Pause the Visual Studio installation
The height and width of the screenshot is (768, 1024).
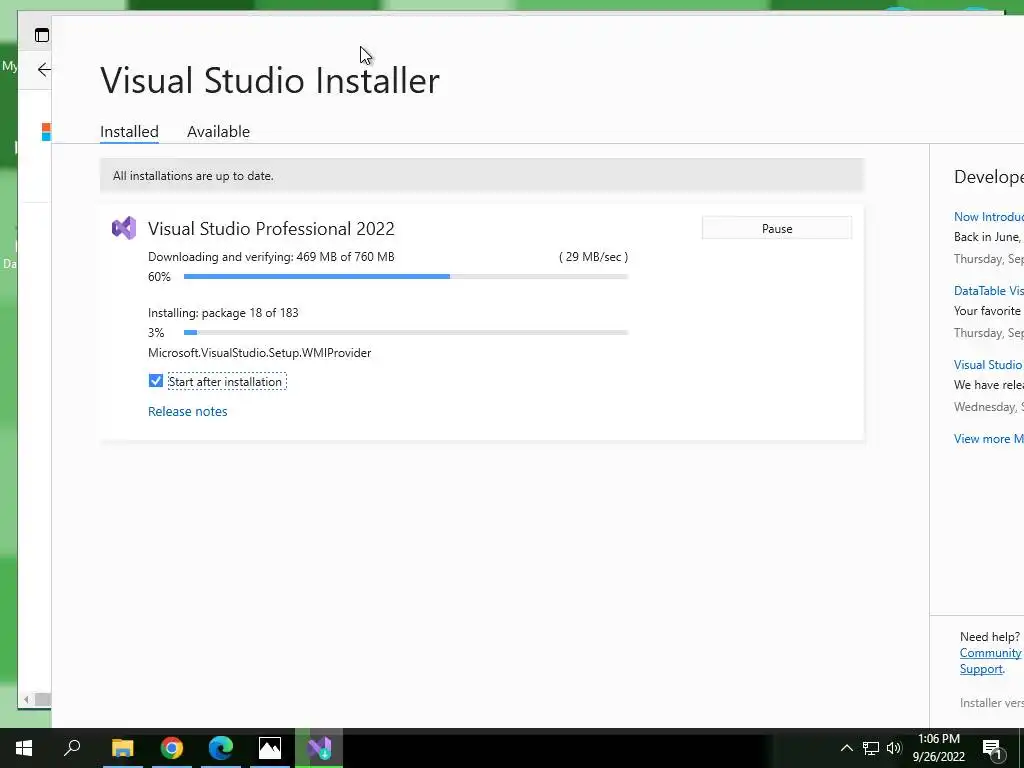point(776,229)
